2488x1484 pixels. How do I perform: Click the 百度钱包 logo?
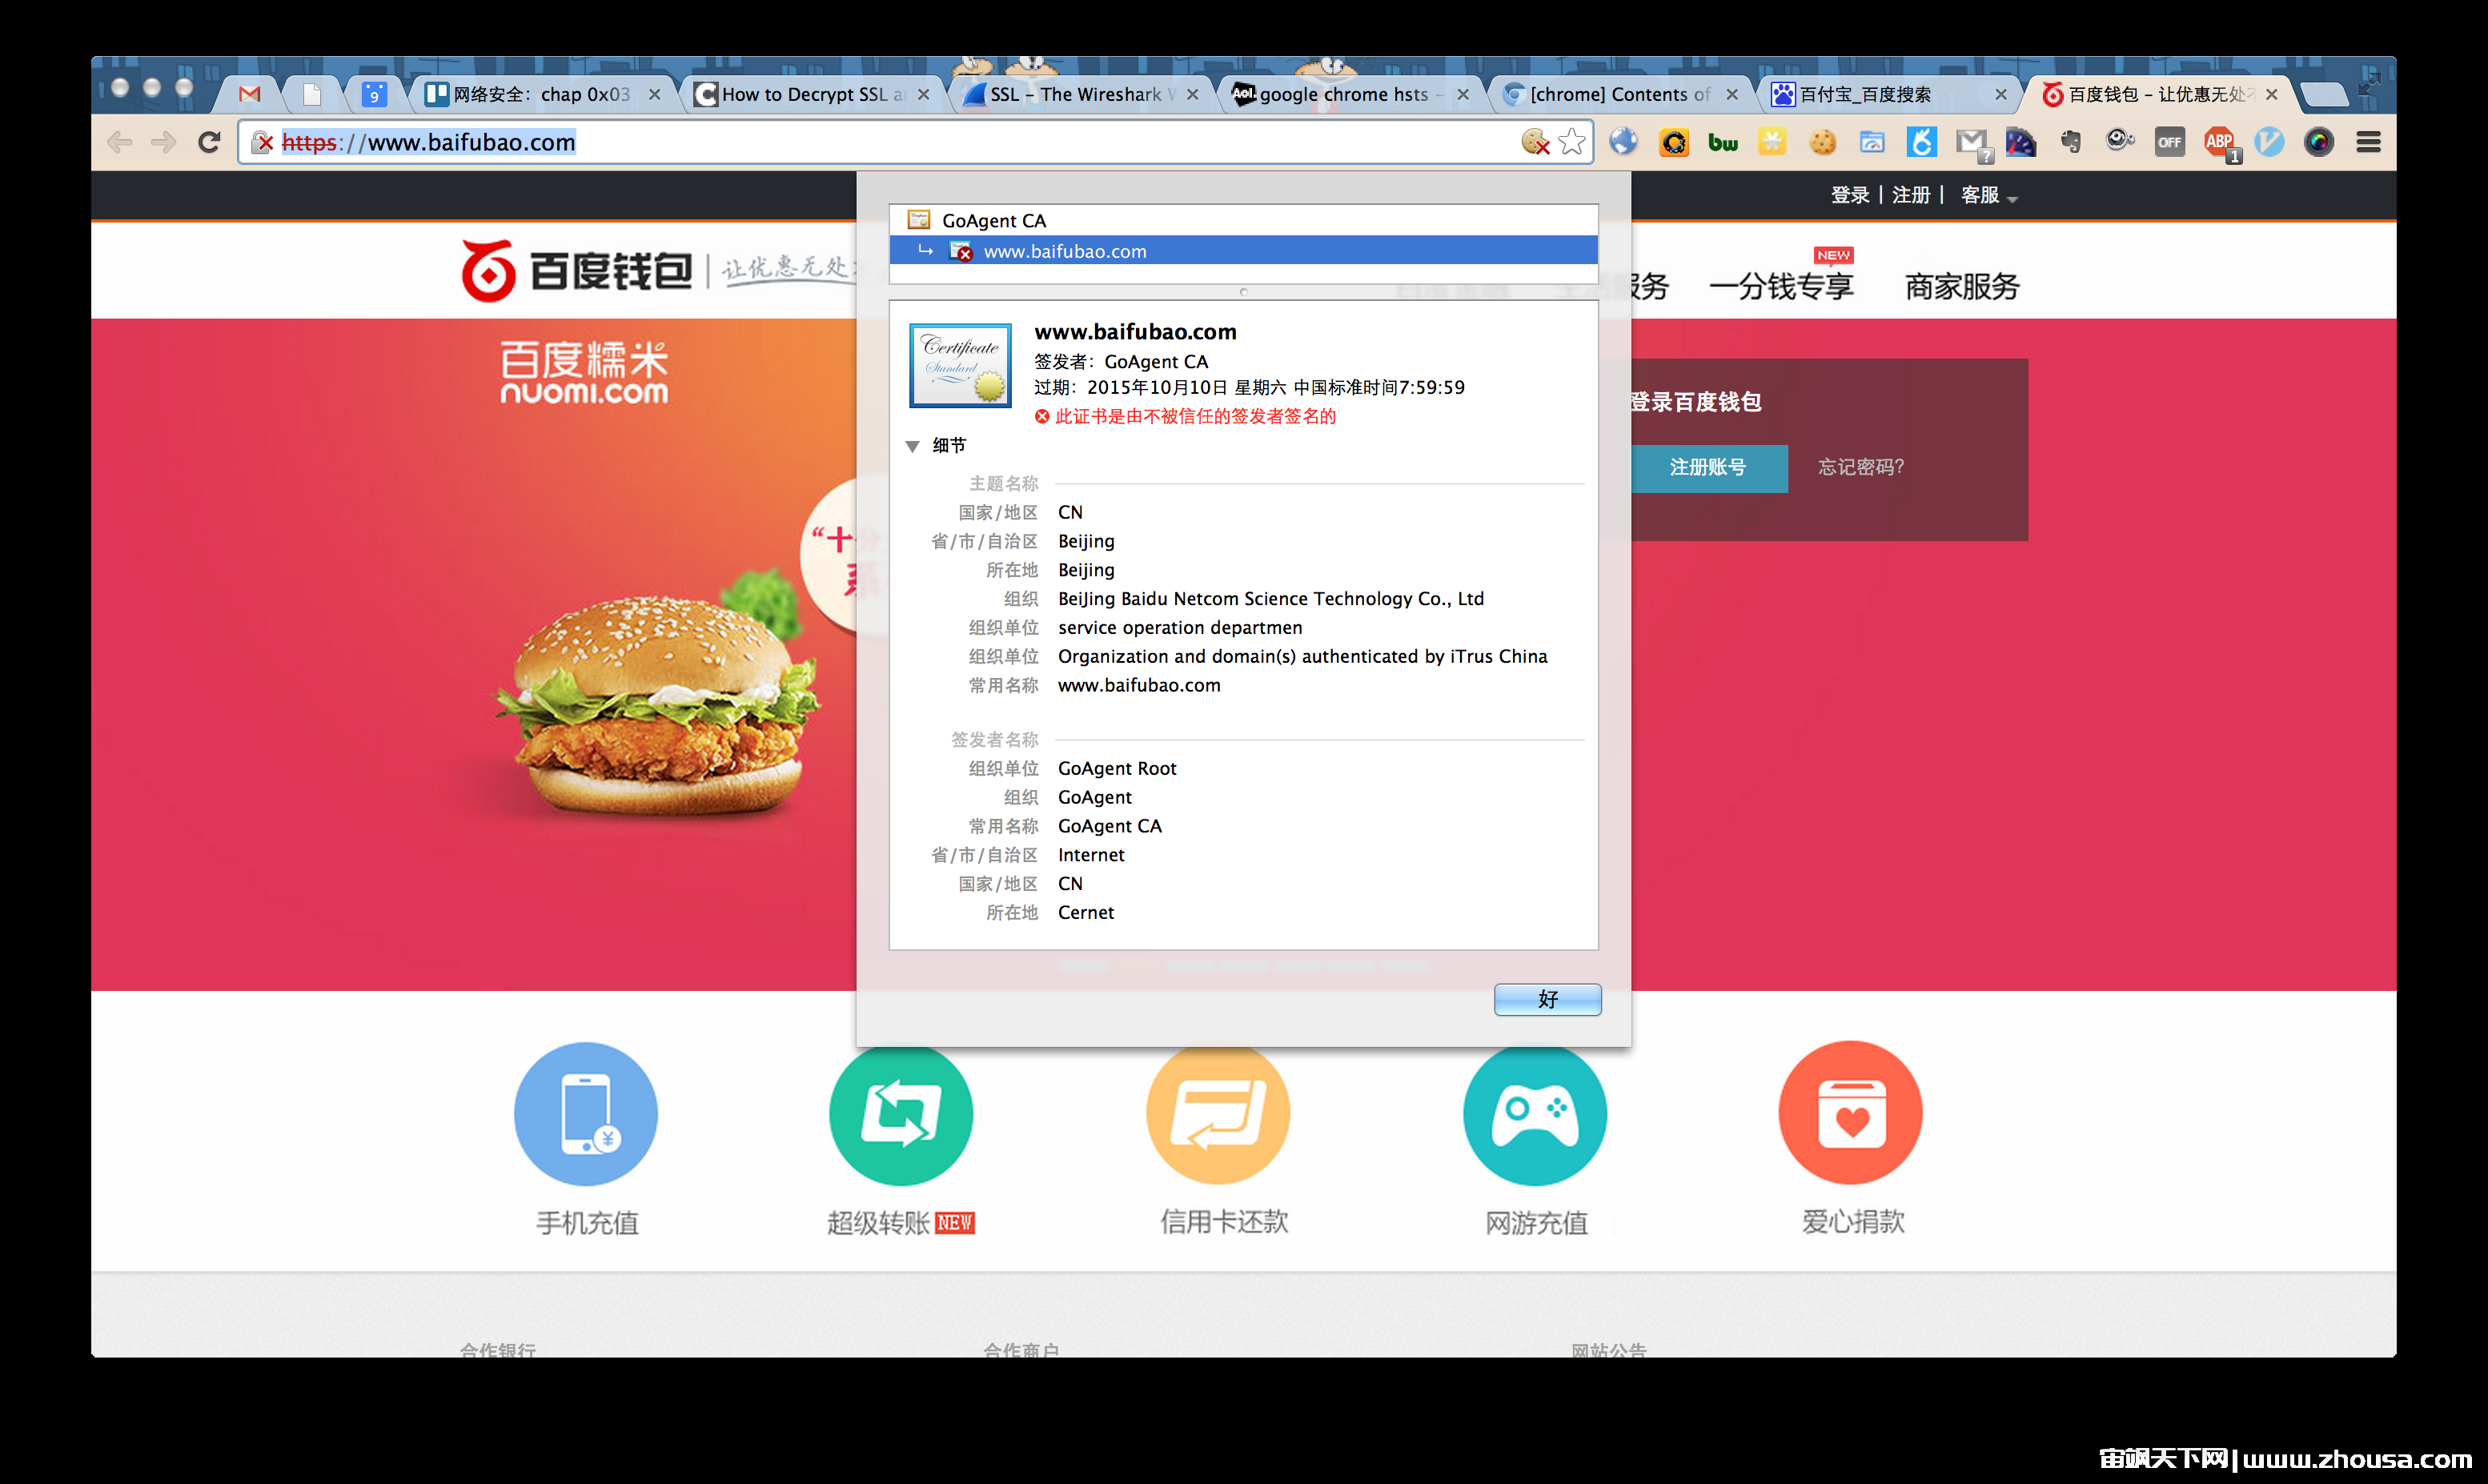pyautogui.click(x=576, y=270)
